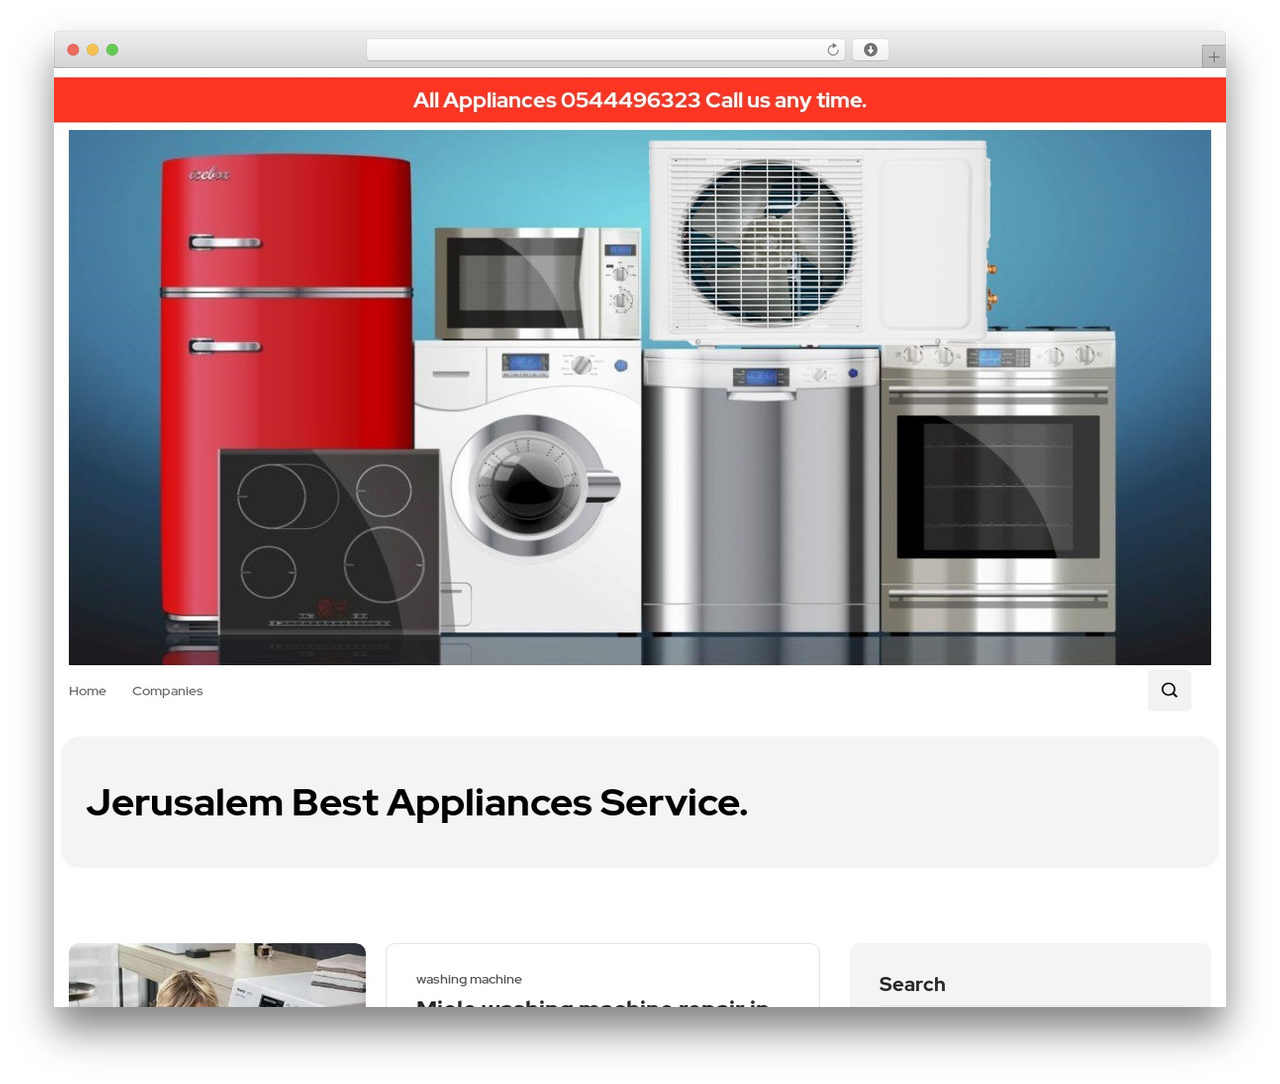Click the Search widget heading

912,984
